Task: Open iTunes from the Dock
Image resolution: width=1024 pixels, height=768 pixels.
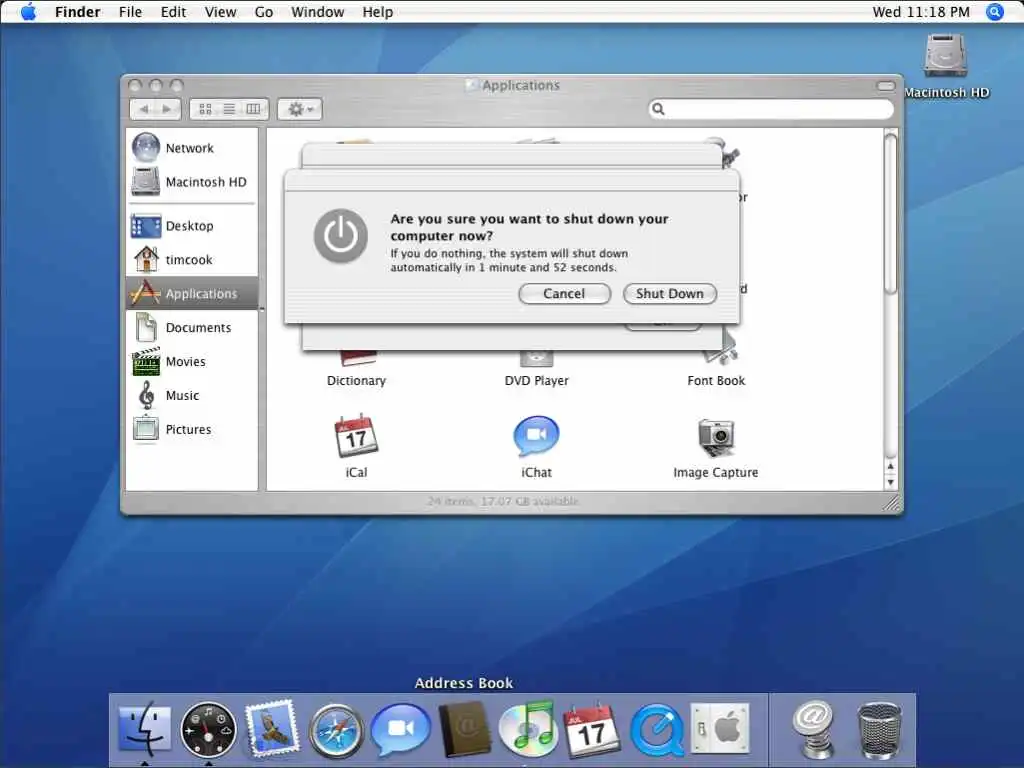Action: pos(528,728)
